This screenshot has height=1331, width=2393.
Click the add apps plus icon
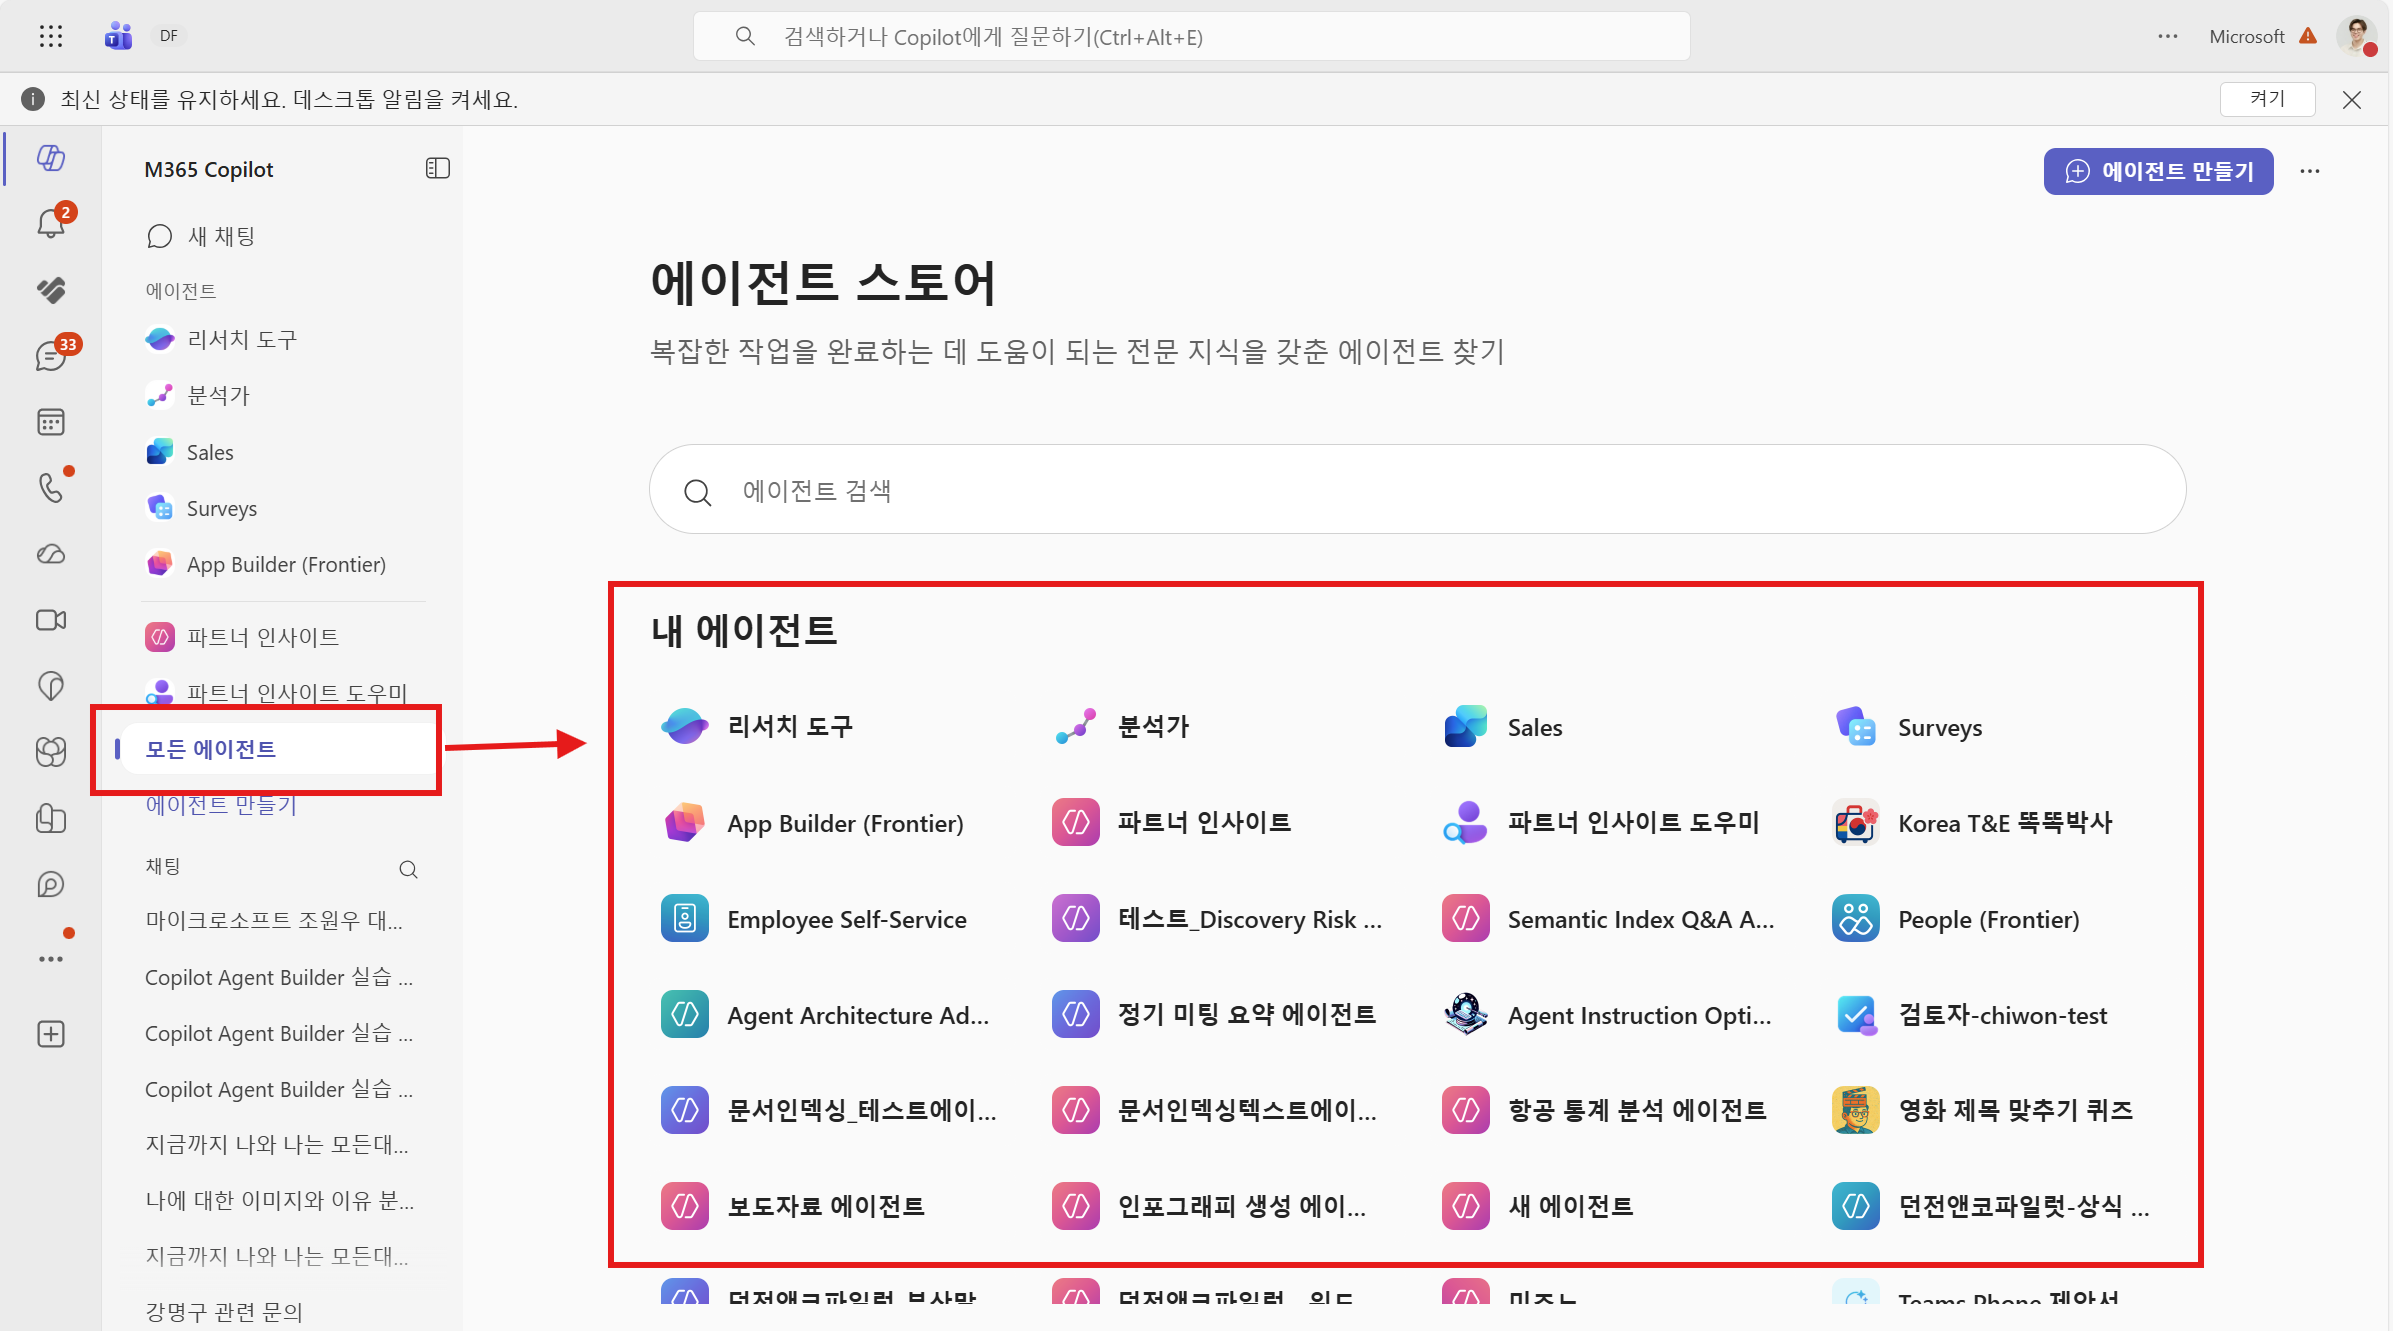[x=51, y=1034]
